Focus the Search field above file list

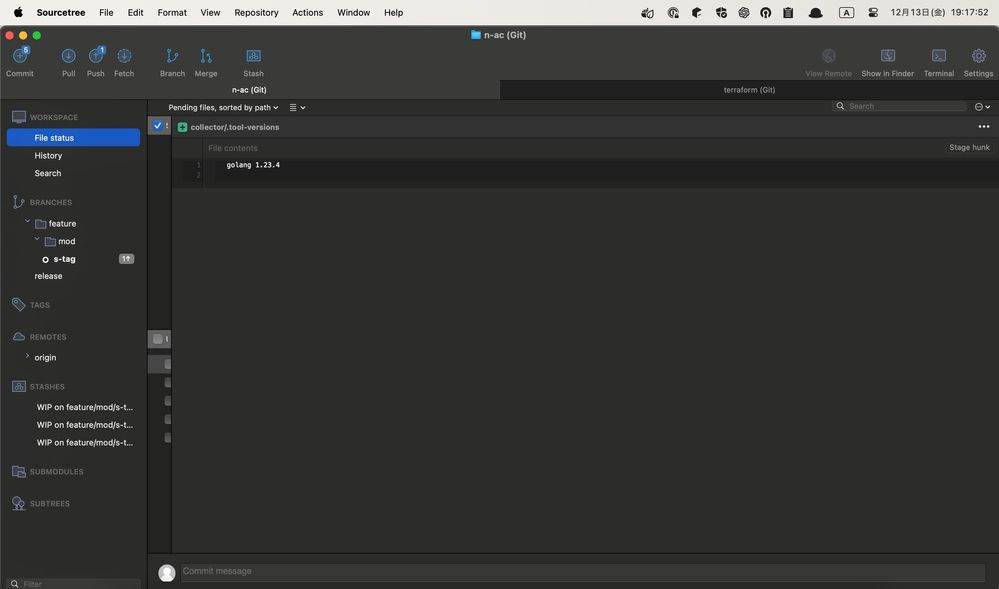pos(900,106)
